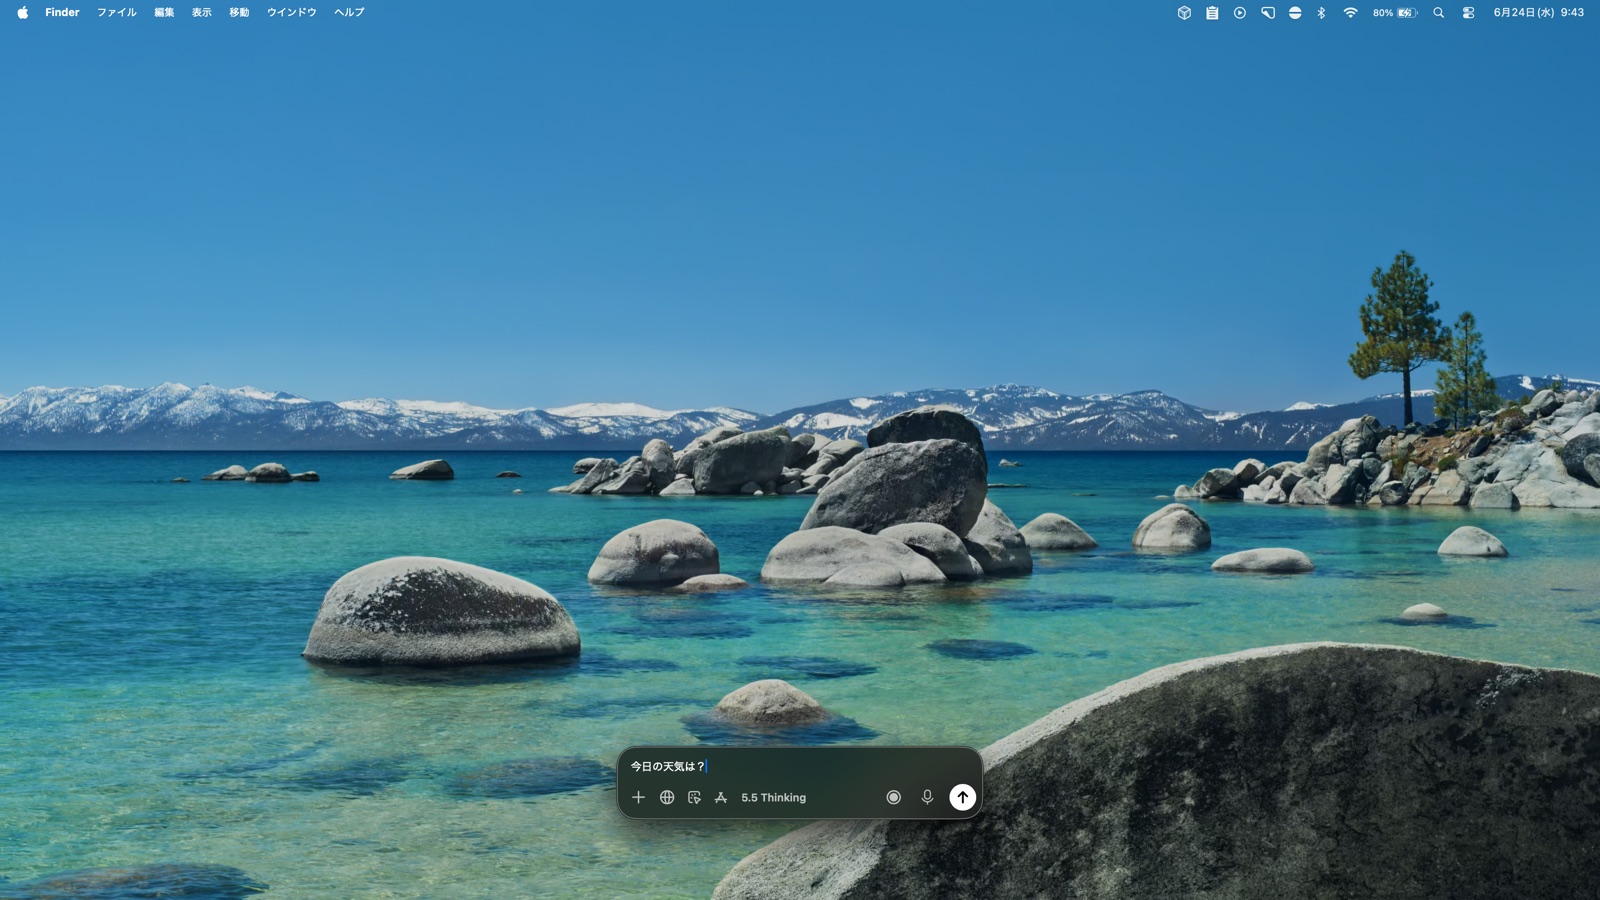This screenshot has width=1600, height=900.
Task: Open the Apple menu
Action: tap(22, 13)
